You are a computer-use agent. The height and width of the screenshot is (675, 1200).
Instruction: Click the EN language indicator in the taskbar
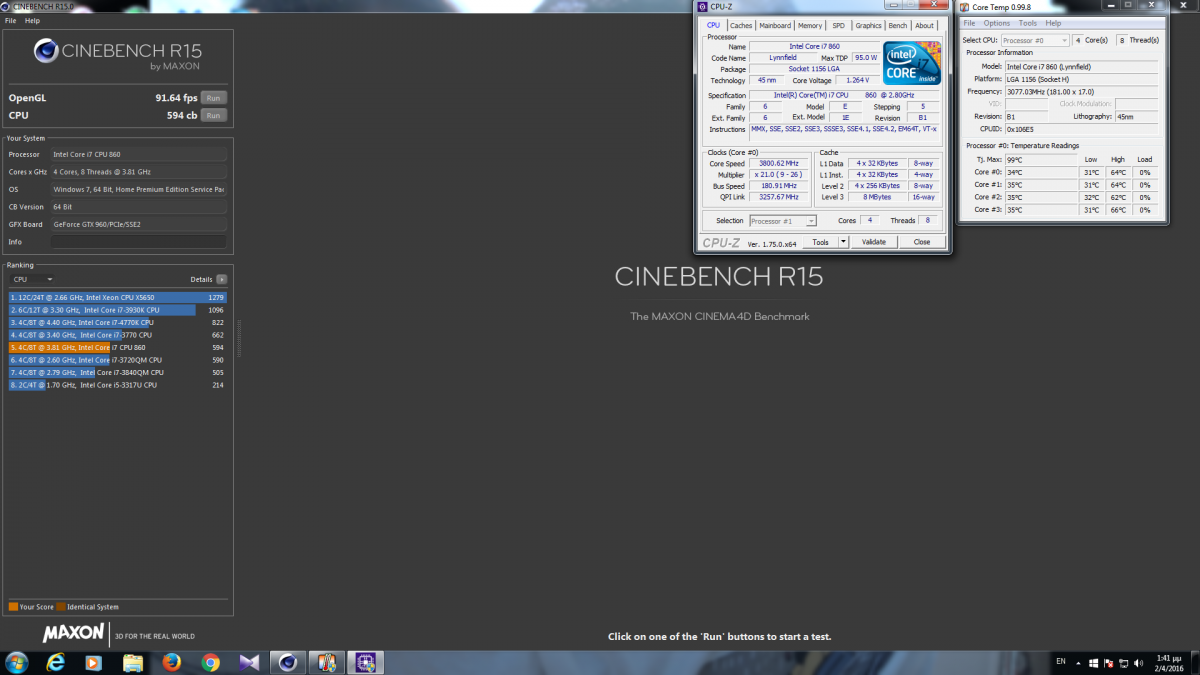(x=1061, y=662)
